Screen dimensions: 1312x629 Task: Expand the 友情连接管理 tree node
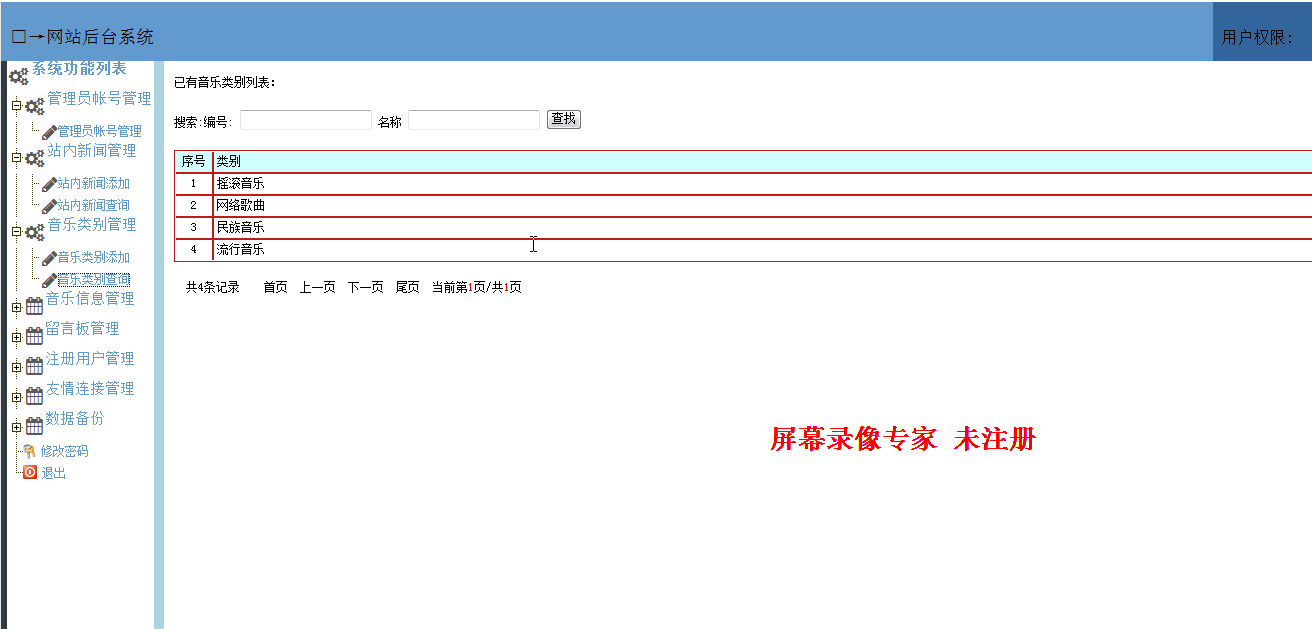[x=16, y=397]
